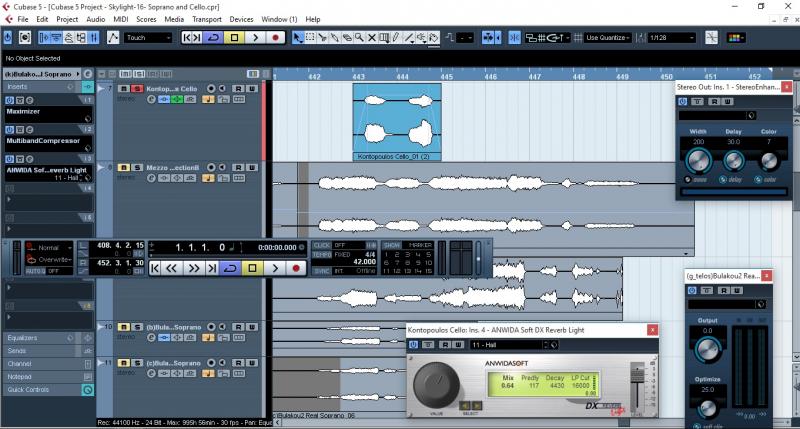Mute the Kontopoulos Cello track

click(x=122, y=89)
